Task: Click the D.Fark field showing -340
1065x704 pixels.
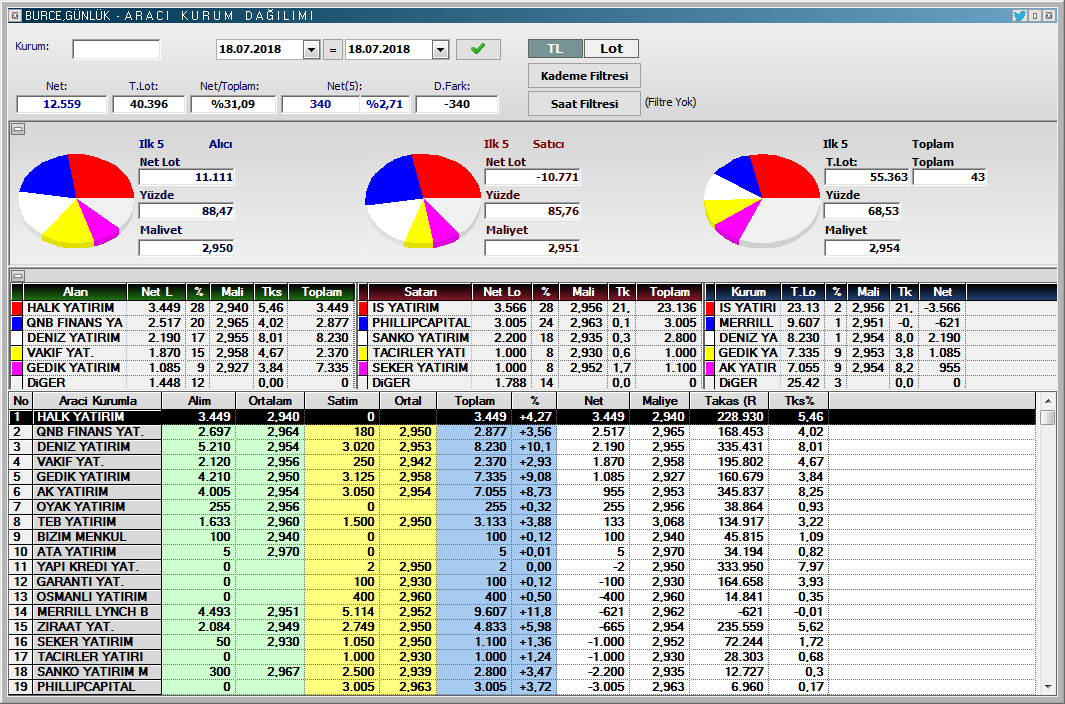Action: (x=457, y=104)
